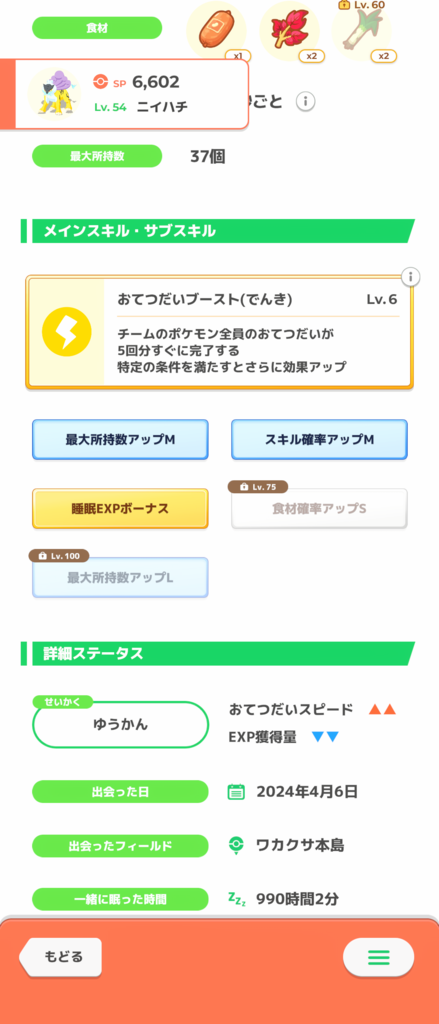Open info icon on main skill card
The image size is (439, 1024).
click(x=410, y=277)
